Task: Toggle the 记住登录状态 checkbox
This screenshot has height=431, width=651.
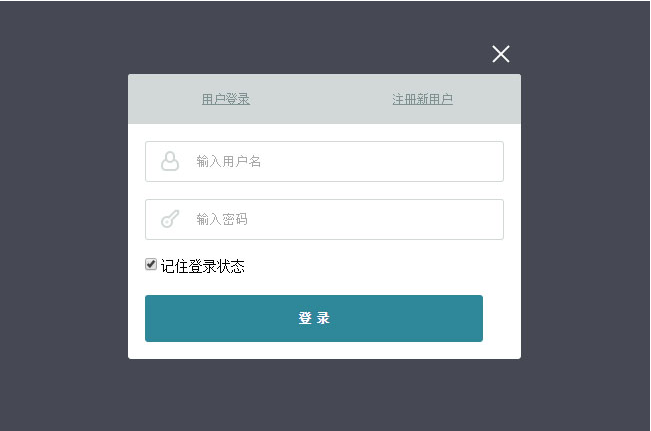Action: click(151, 265)
